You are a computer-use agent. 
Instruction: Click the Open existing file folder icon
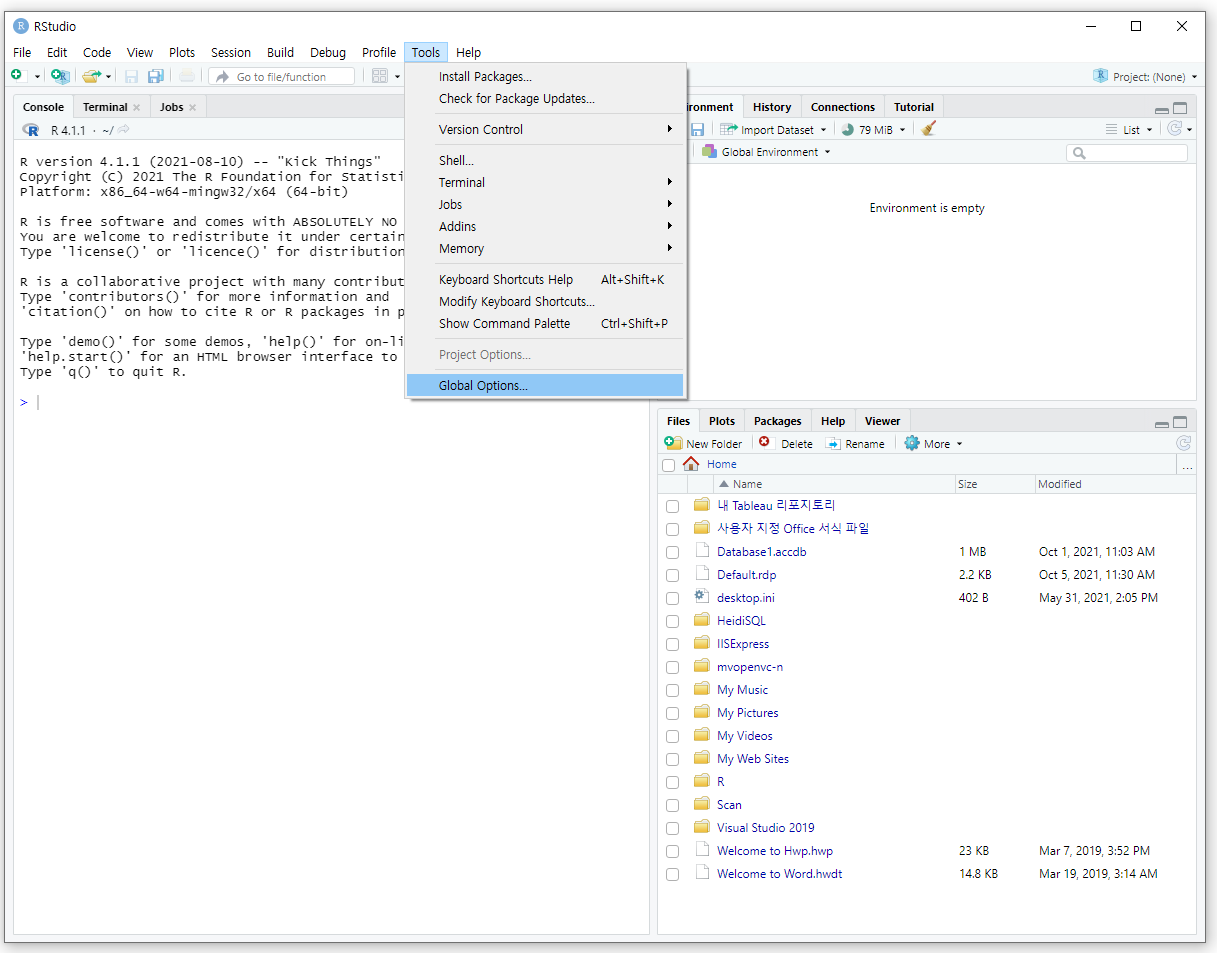point(91,76)
